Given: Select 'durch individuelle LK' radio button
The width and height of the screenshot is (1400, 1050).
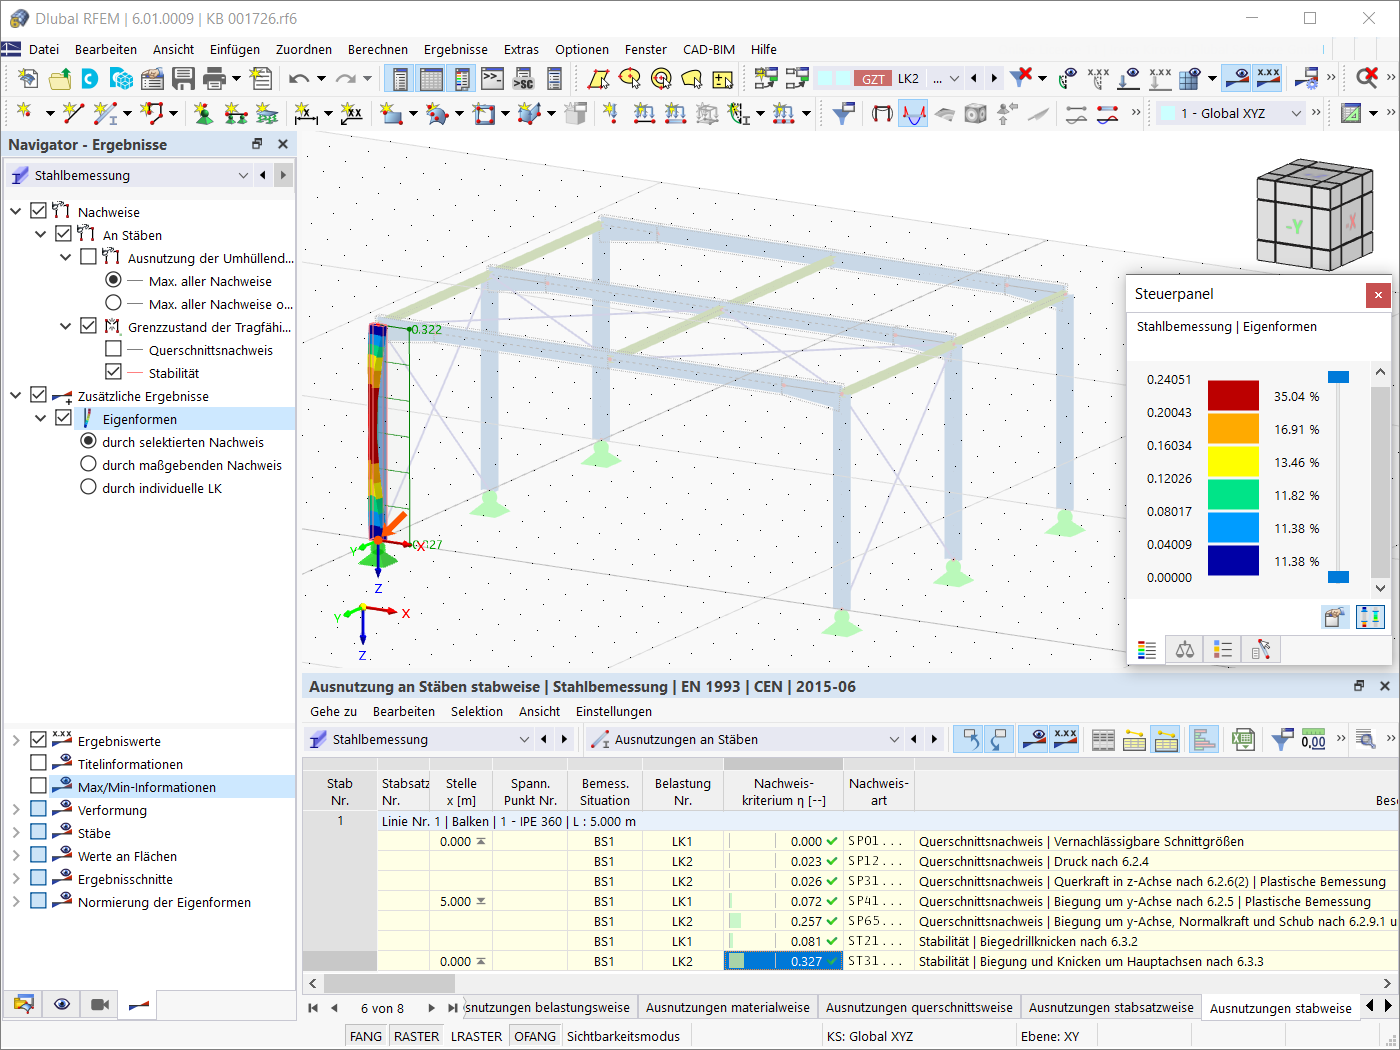Looking at the screenshot, I should pos(88,487).
